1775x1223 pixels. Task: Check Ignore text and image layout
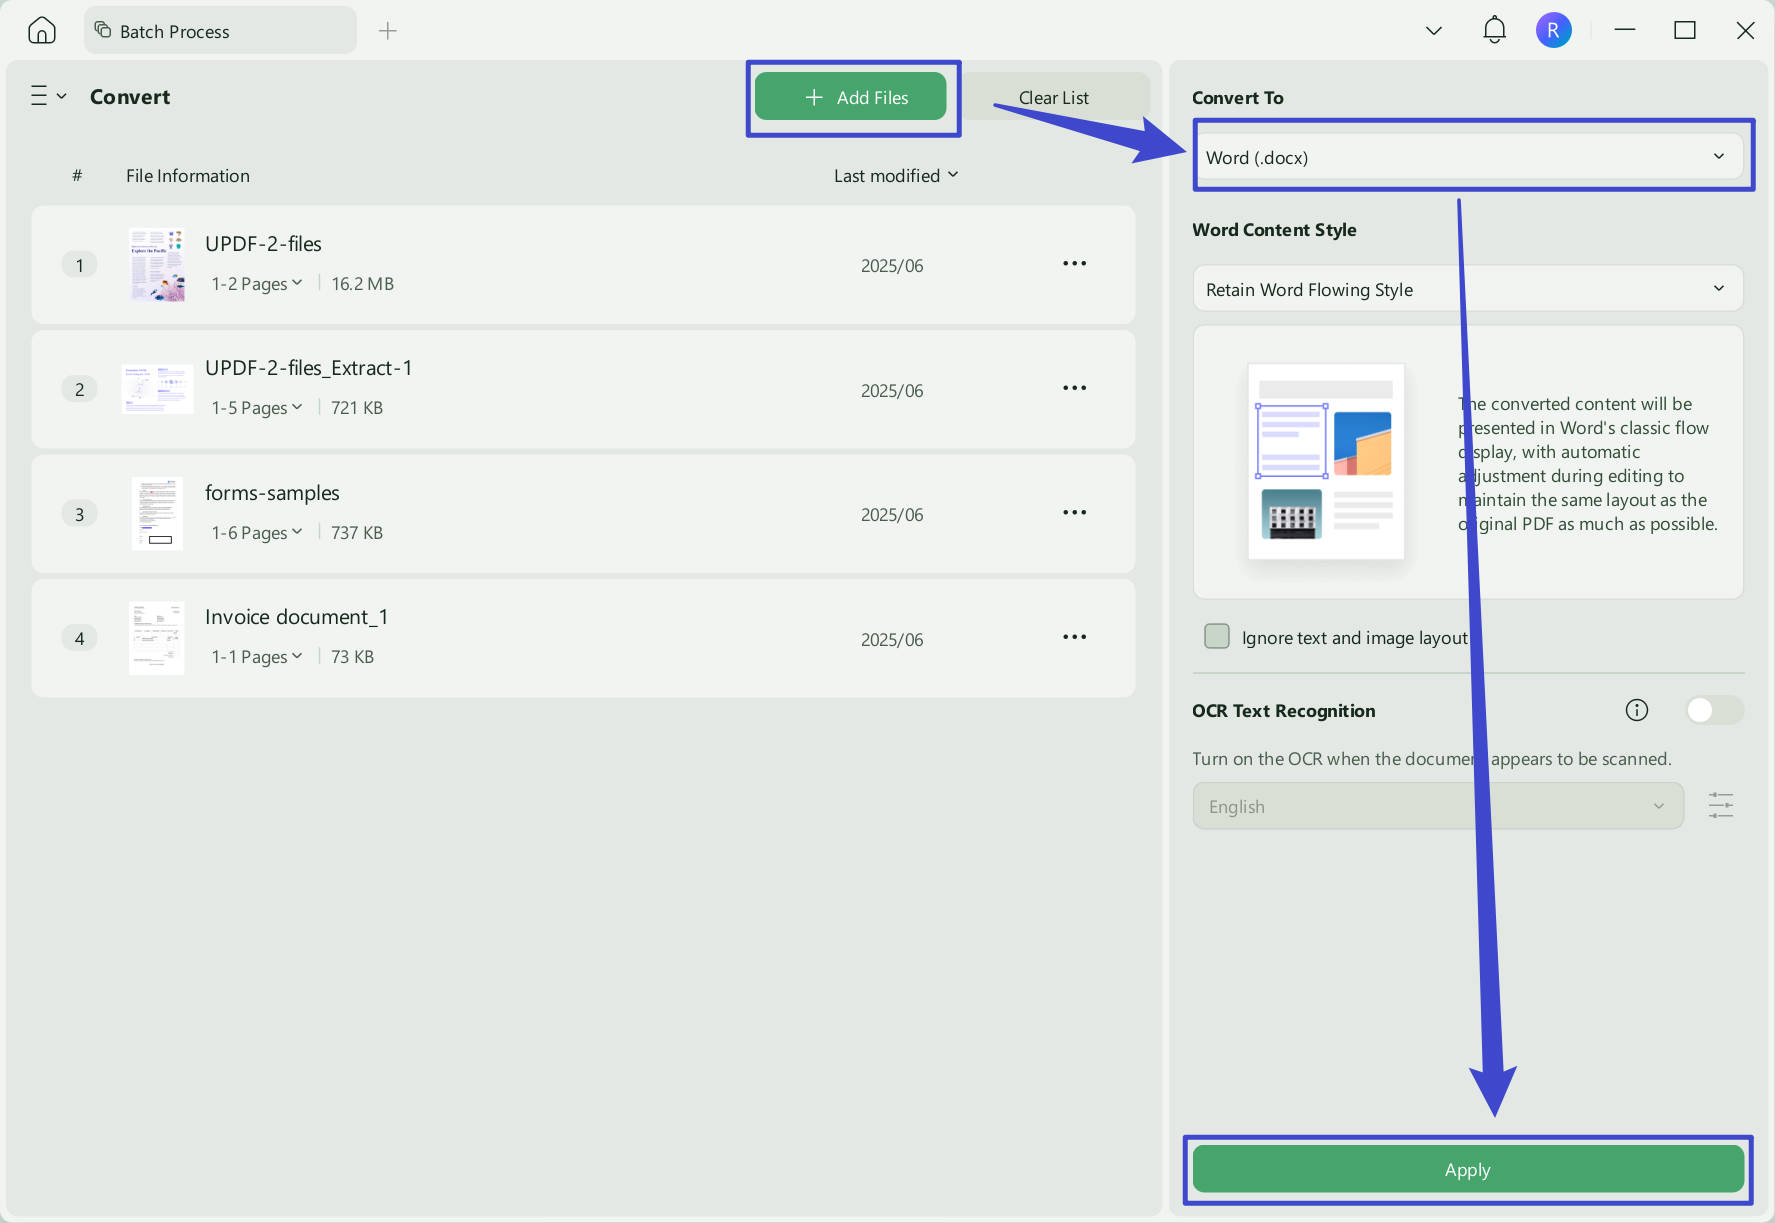tap(1217, 637)
